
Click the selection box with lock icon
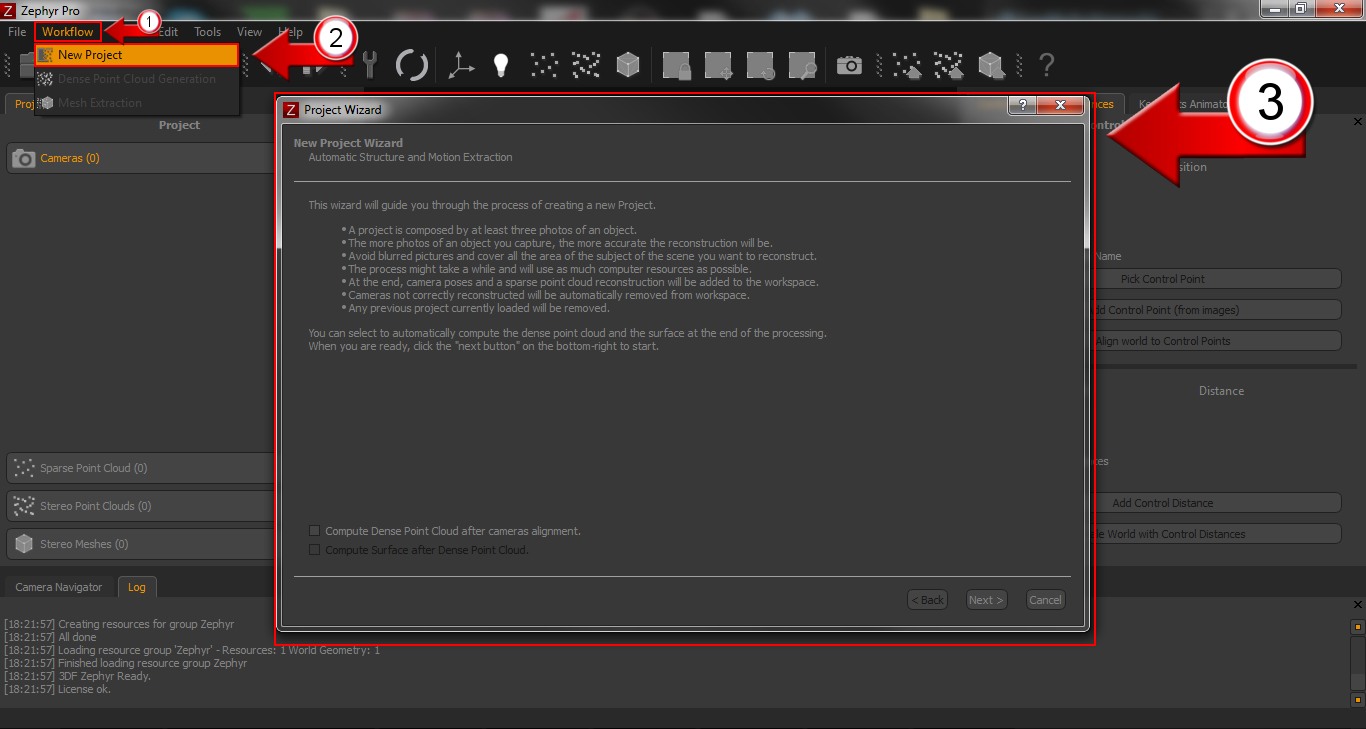point(677,66)
